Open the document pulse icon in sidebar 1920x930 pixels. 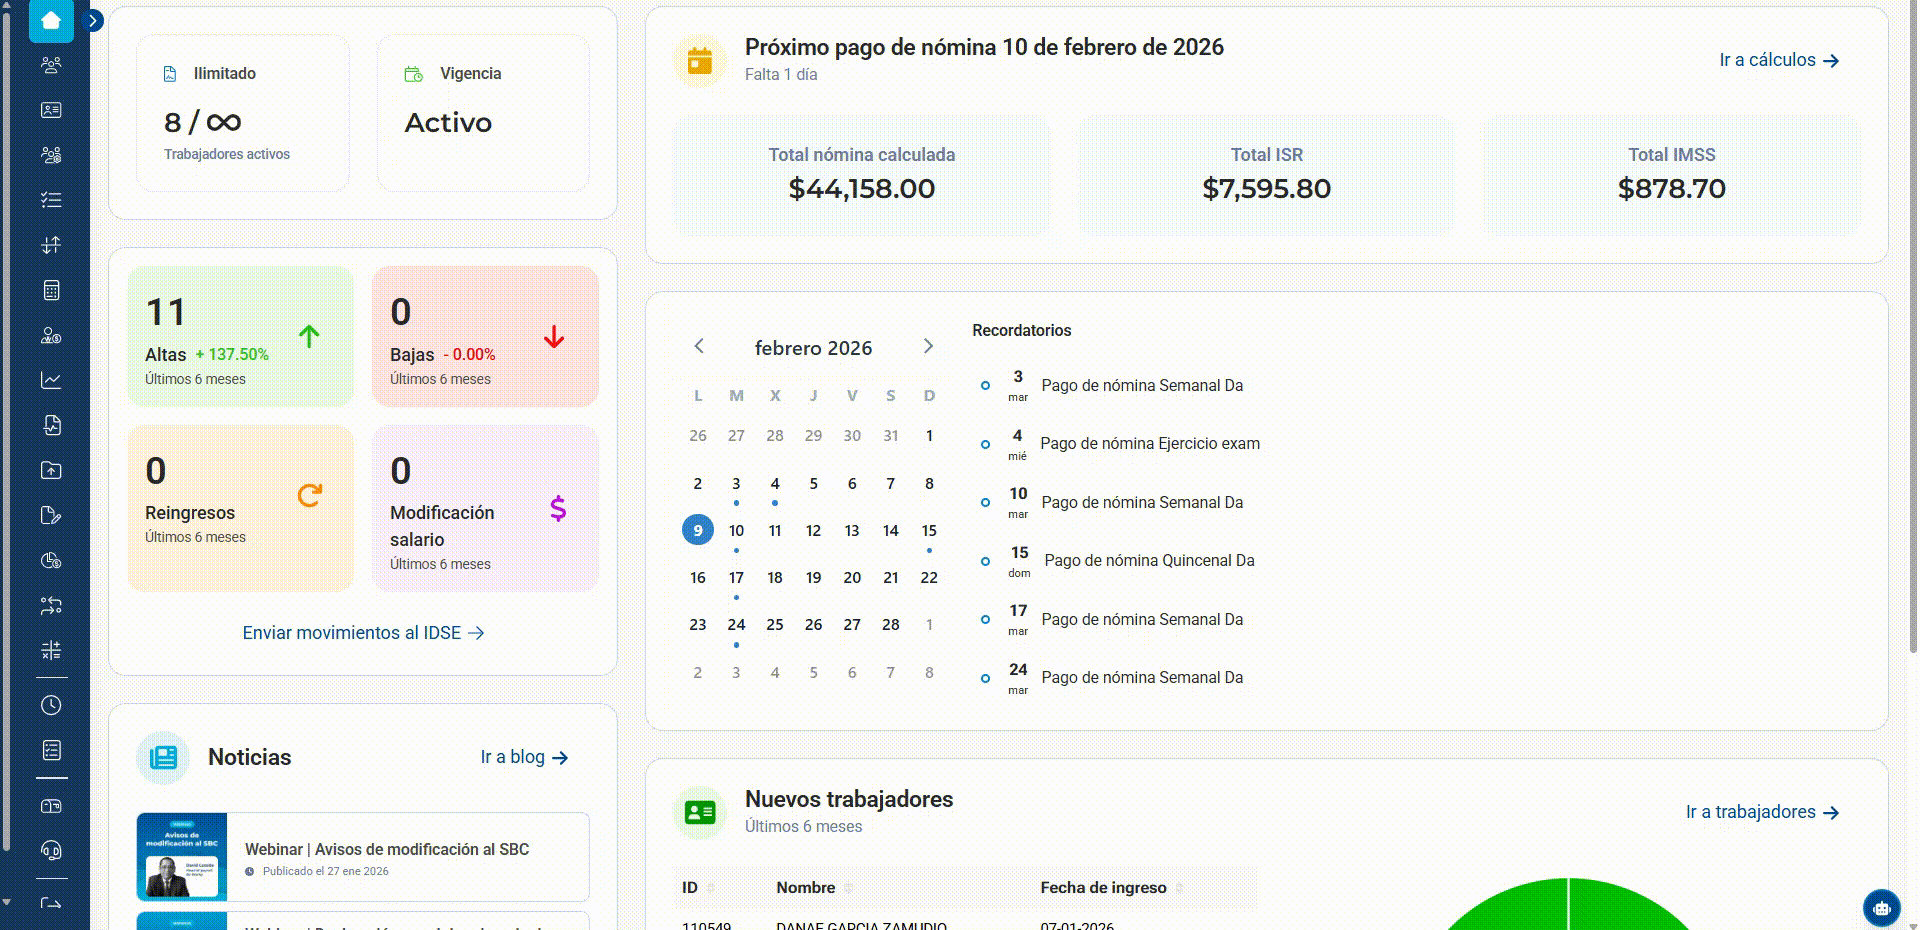pyautogui.click(x=51, y=425)
